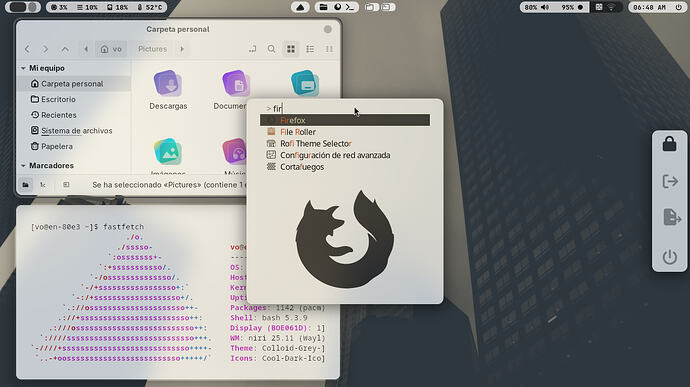Hide the sidebar via status bar icon
This screenshot has height=387, width=690.
click(66, 185)
